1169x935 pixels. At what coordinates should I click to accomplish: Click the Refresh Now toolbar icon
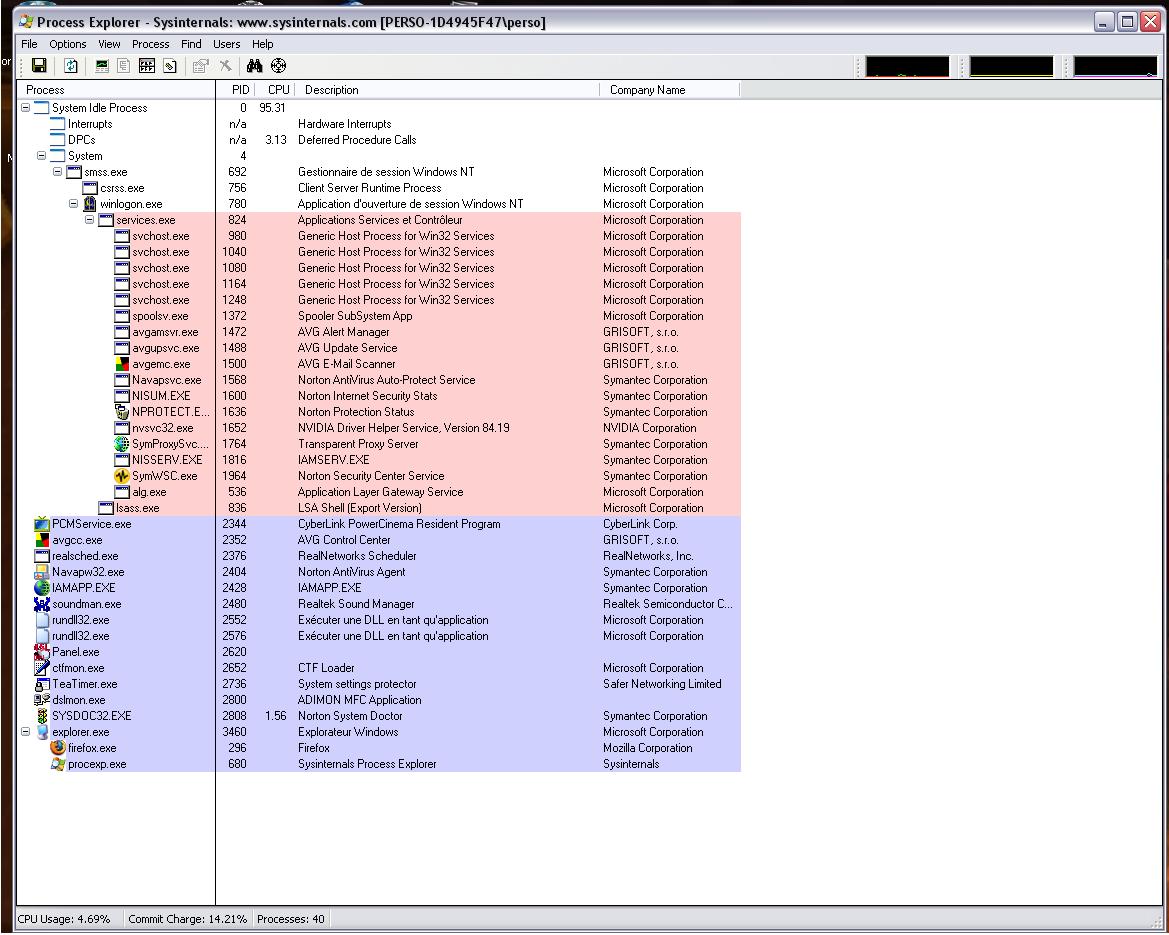(71, 66)
